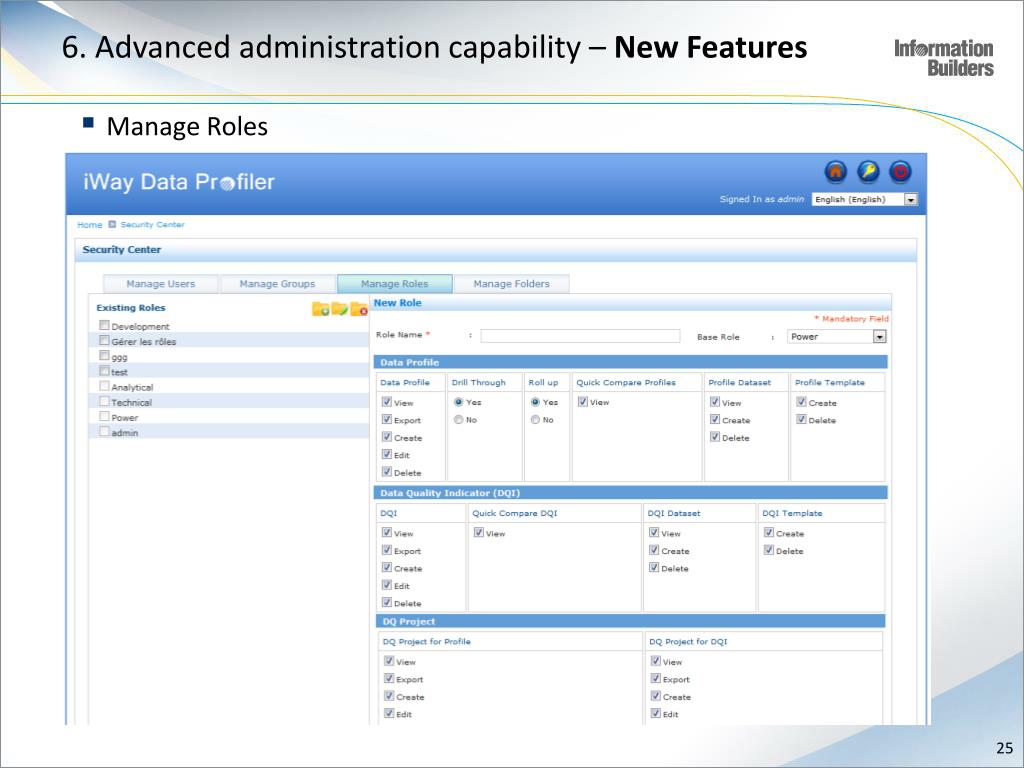The height and width of the screenshot is (768, 1024).
Task: Uncheck View under the Data Profile column
Action: (387, 402)
